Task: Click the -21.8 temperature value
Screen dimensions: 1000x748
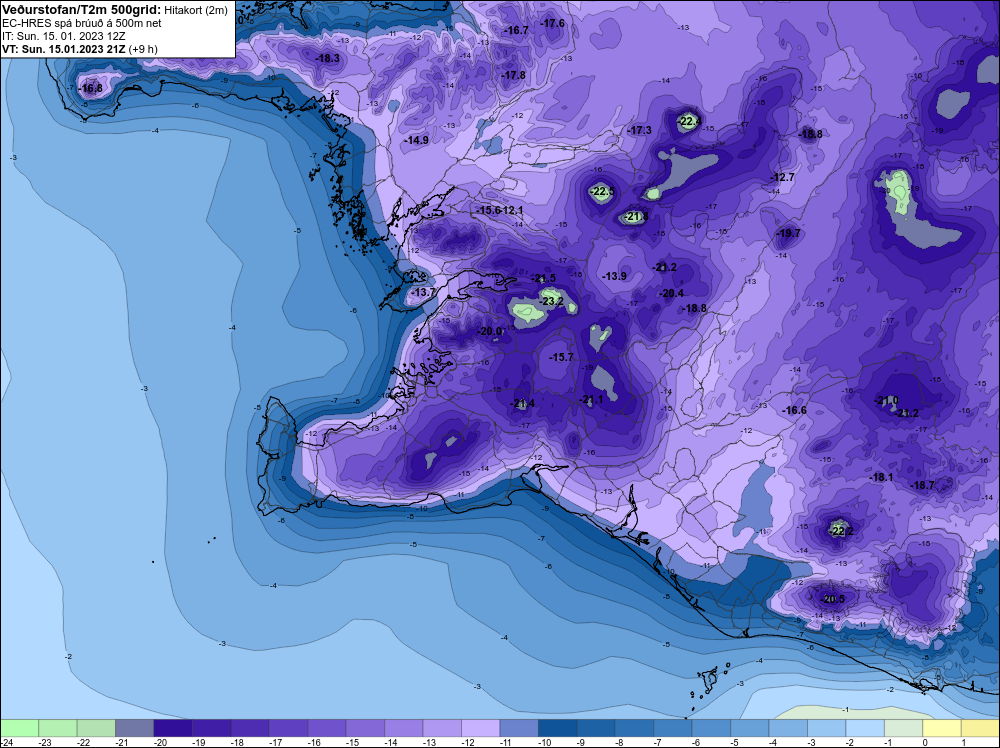Action: 635,217
